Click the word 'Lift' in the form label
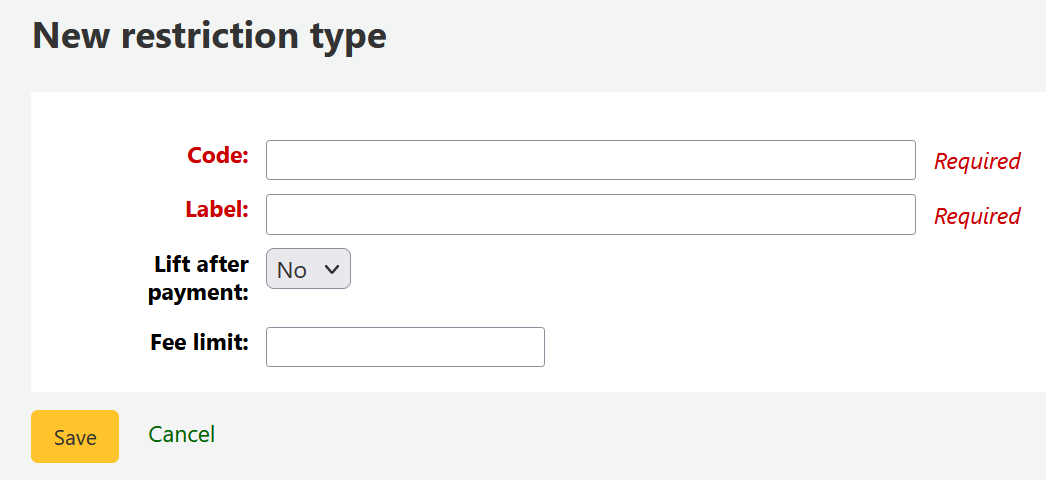1046x480 pixels. tap(172, 265)
